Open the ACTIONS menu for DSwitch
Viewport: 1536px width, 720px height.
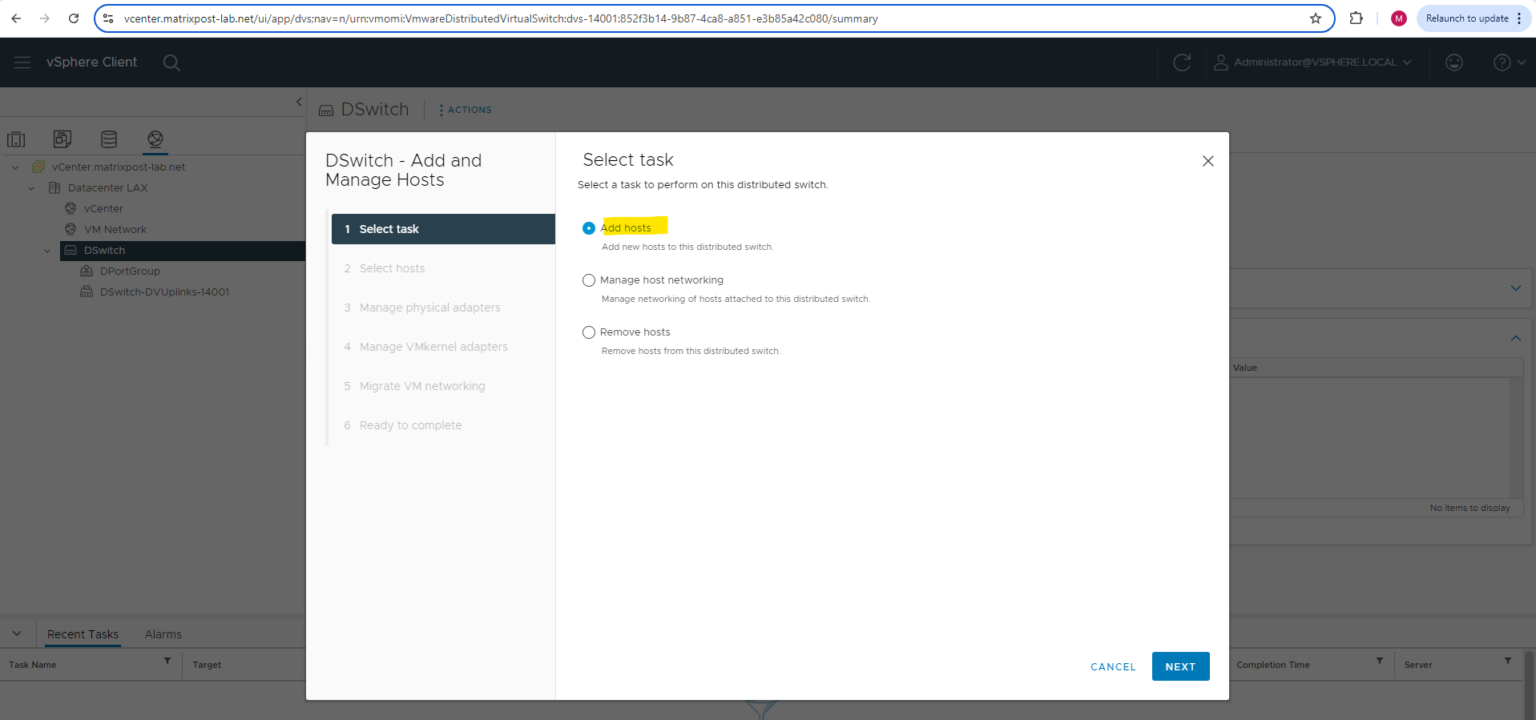tap(464, 109)
